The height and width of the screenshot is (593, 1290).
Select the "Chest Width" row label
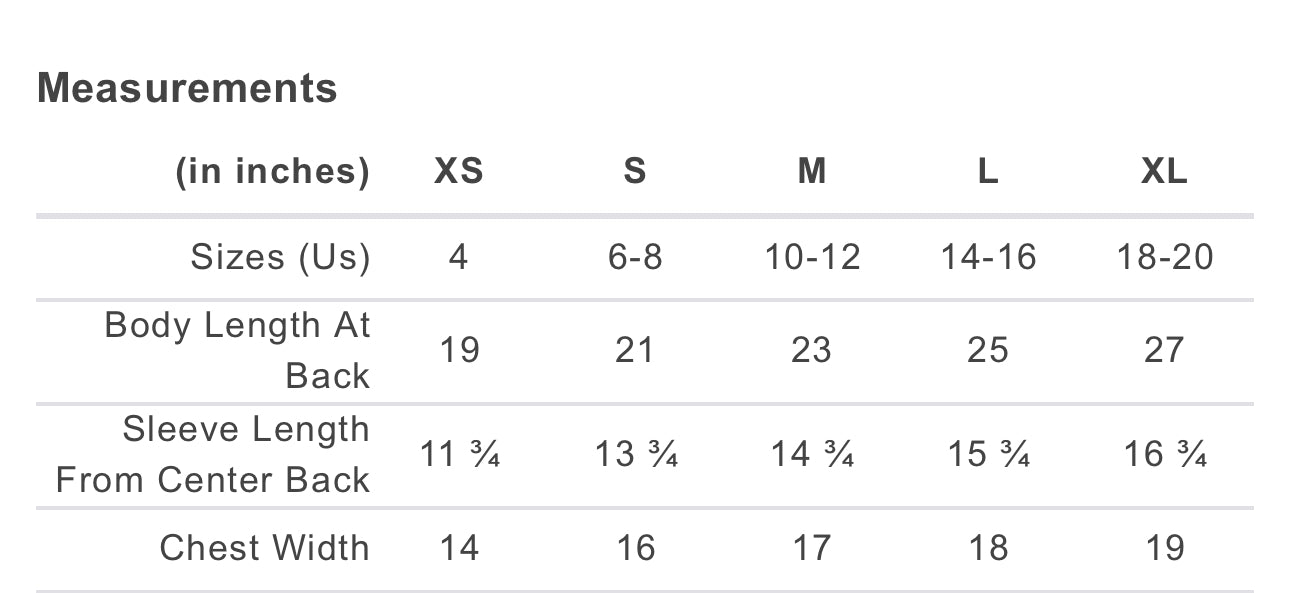[264, 548]
